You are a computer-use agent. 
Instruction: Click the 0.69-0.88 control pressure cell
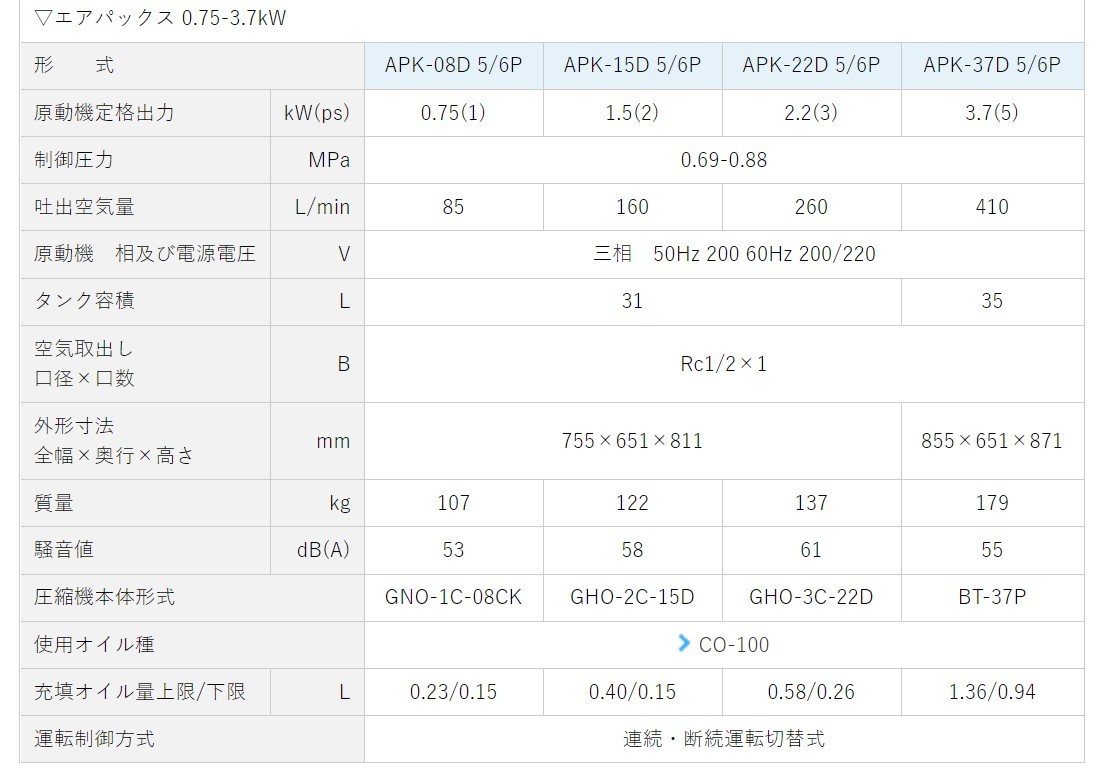click(x=723, y=160)
